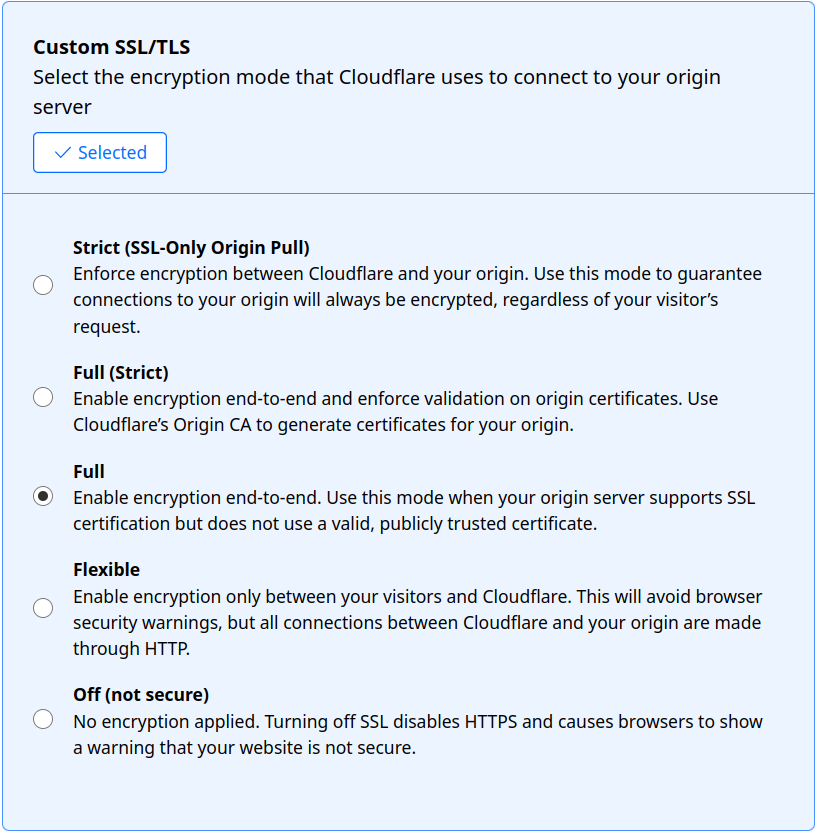Click the Flexible description about HTTP connections
Image resolution: width=817 pixels, height=834 pixels.
tap(416, 621)
